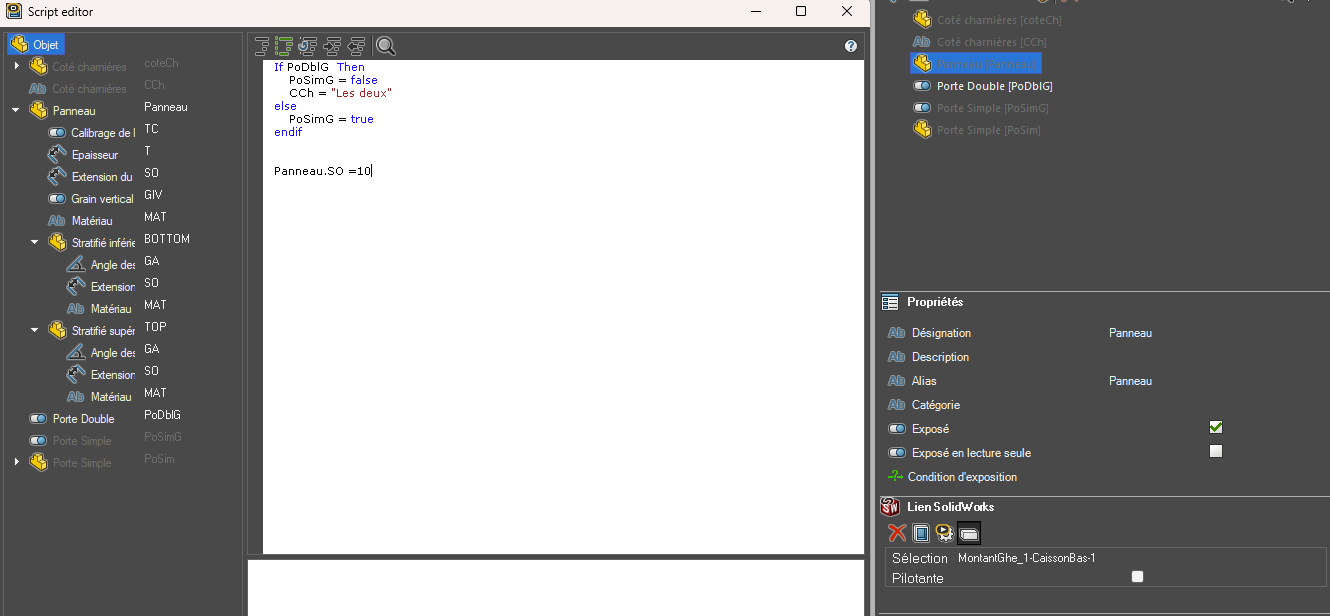Click the gear with play icon in Lien SolidWorks
Viewport: 1330px width, 616px height.
(x=944, y=533)
